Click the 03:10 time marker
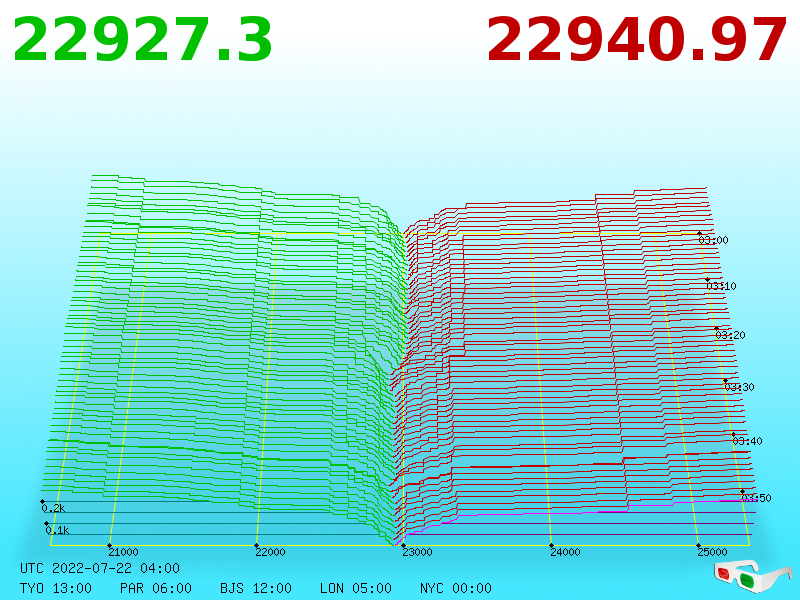Image resolution: width=800 pixels, height=600 pixels. [721, 286]
